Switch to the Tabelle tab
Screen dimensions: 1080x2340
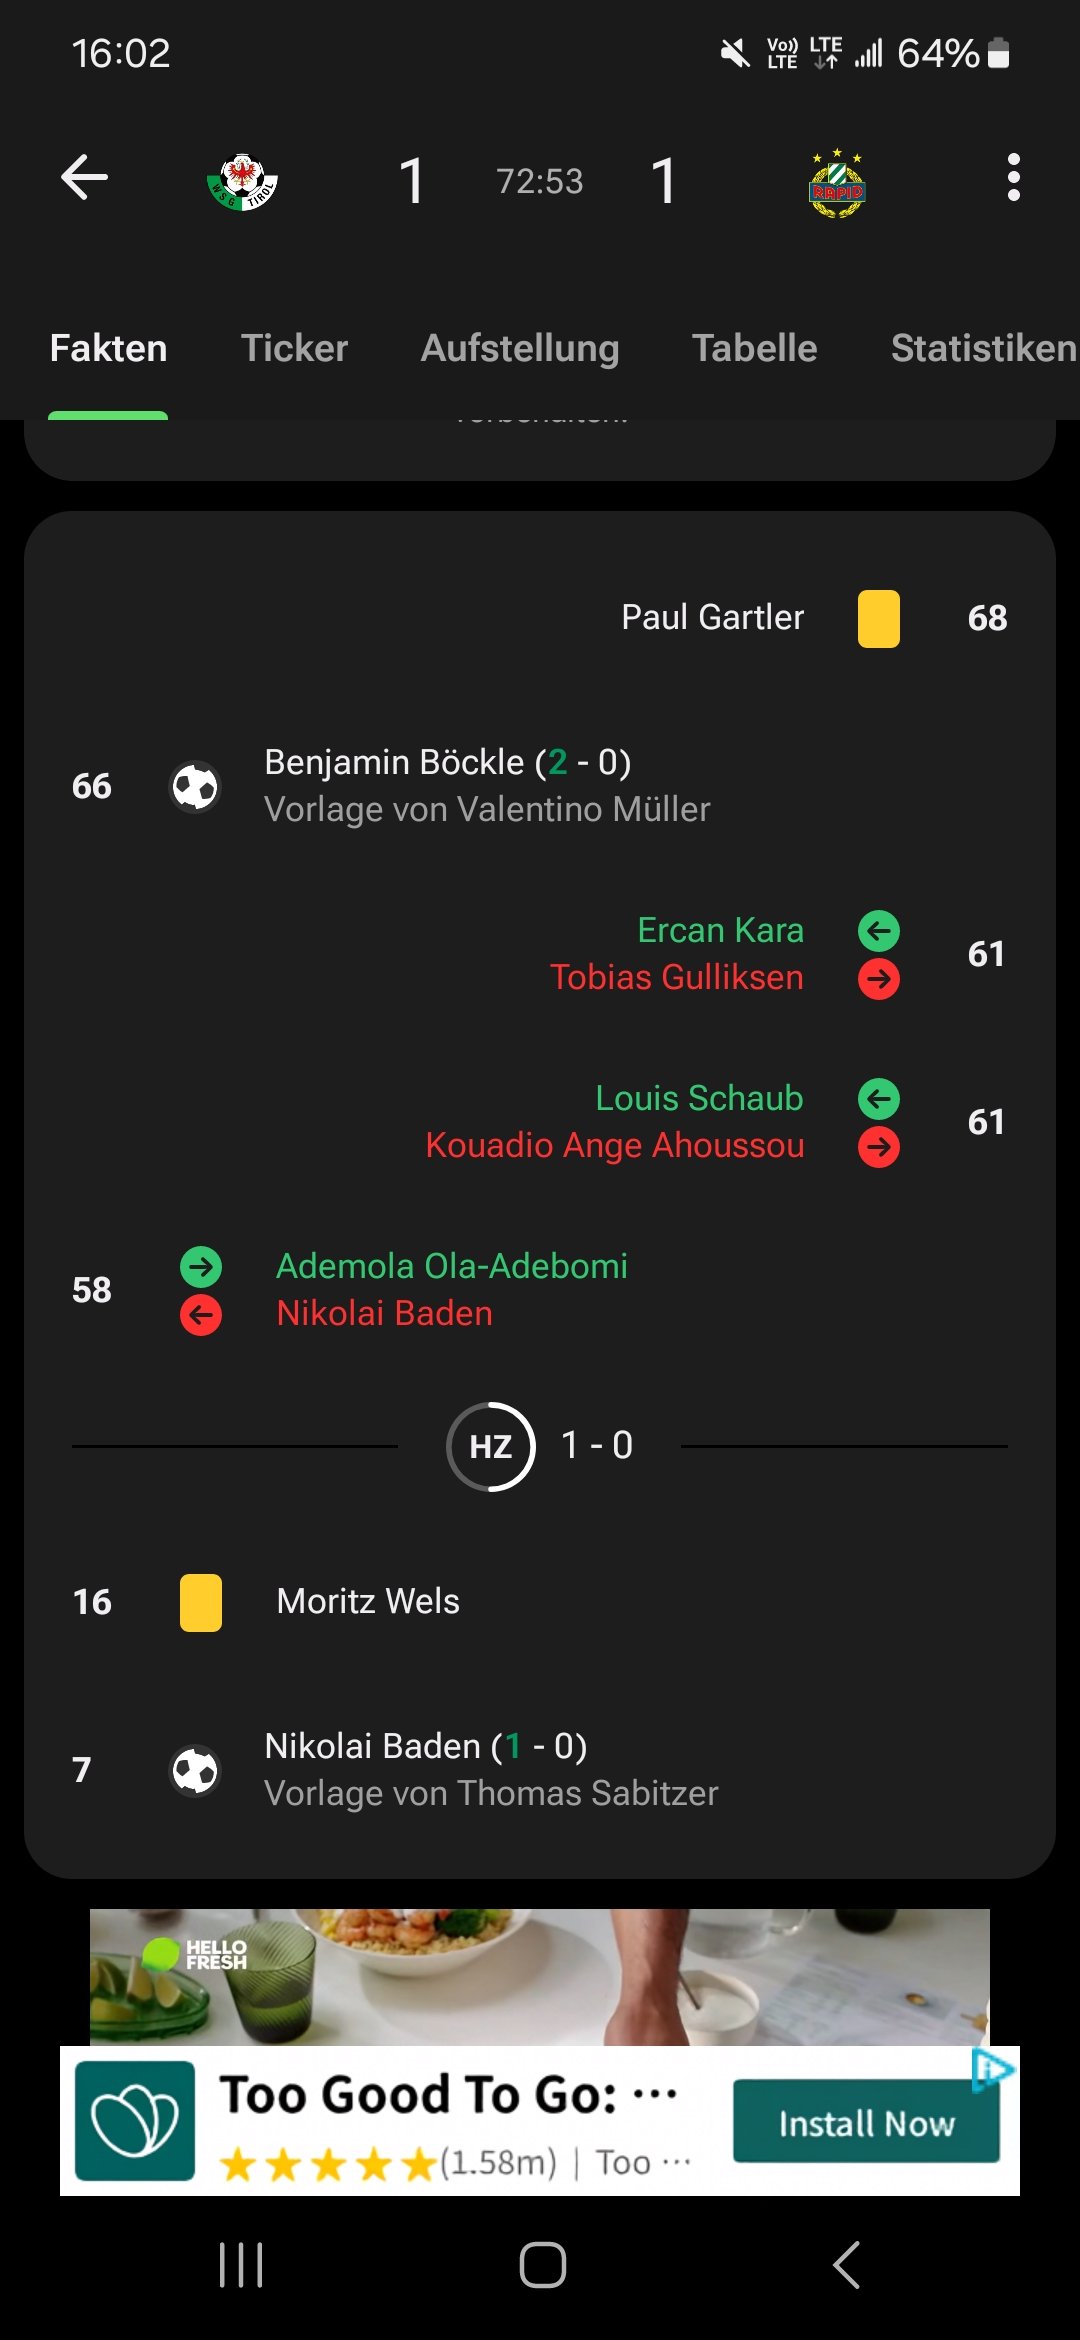754,349
